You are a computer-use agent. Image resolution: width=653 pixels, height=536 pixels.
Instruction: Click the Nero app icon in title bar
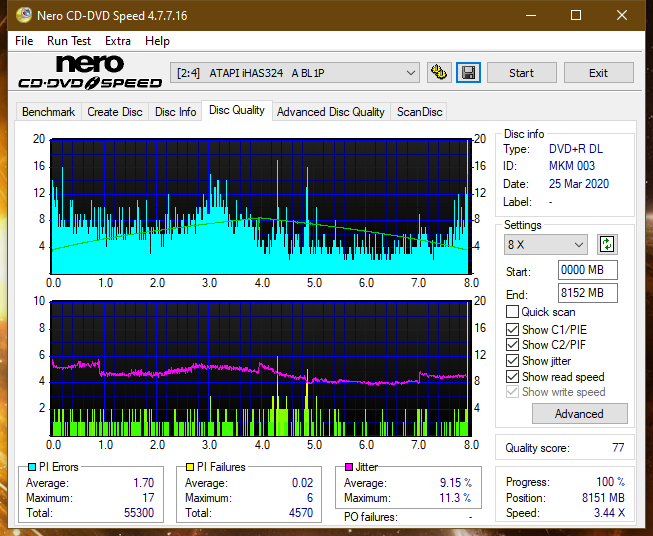(x=24, y=15)
